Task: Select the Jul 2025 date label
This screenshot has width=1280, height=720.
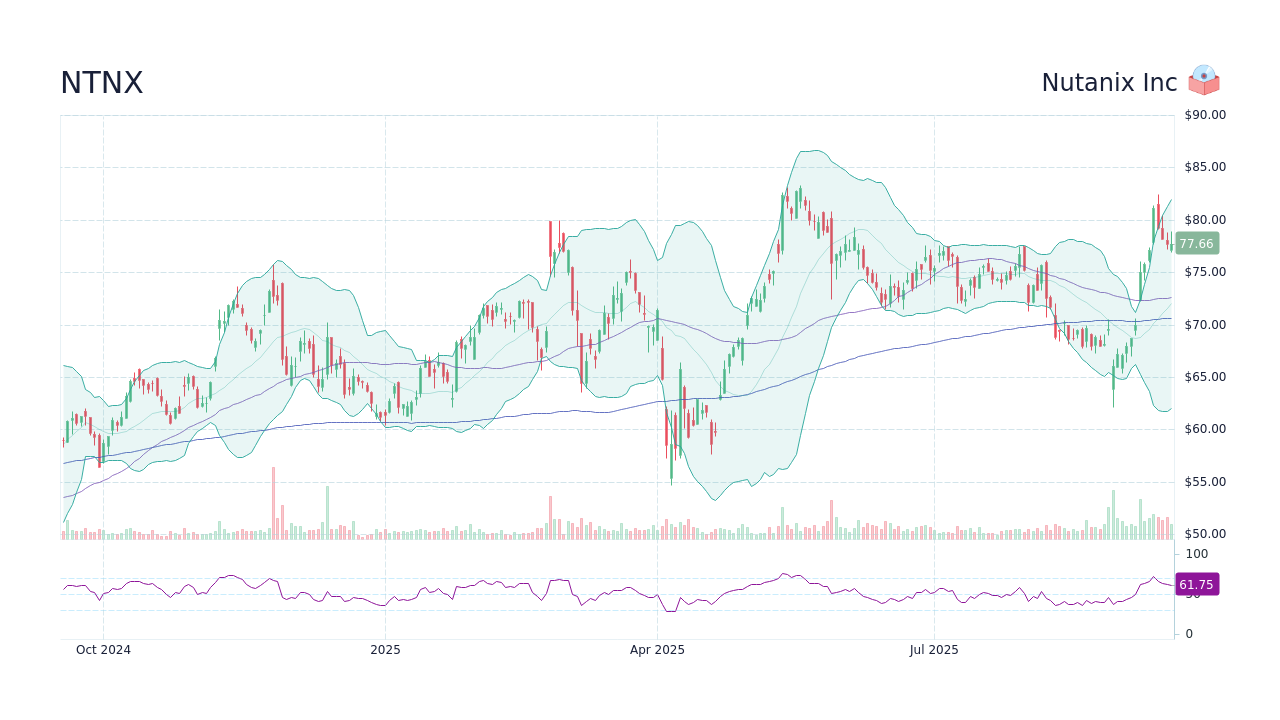Action: pos(934,650)
